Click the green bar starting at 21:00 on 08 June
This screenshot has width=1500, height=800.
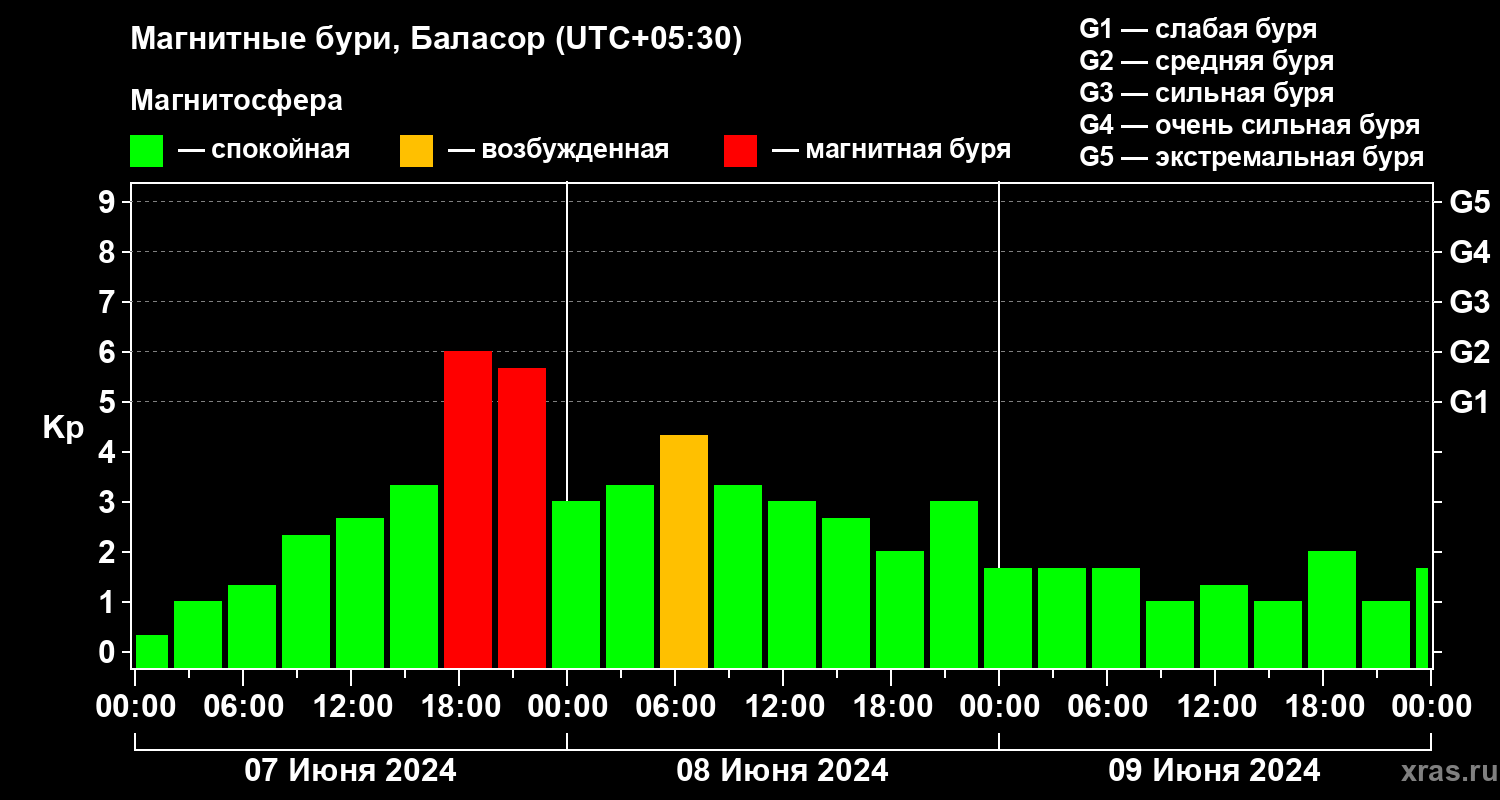(954, 585)
